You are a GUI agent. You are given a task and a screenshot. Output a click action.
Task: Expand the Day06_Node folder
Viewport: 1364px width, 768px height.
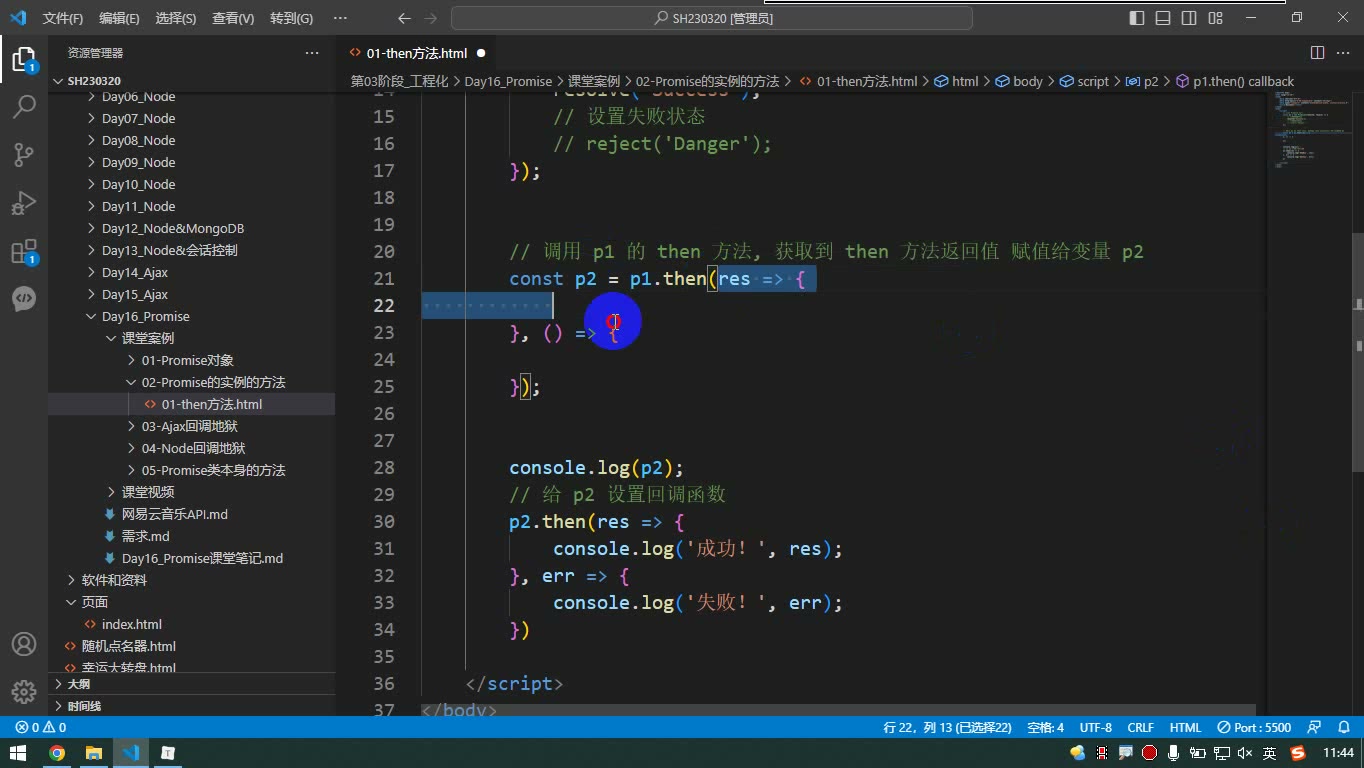(138, 97)
